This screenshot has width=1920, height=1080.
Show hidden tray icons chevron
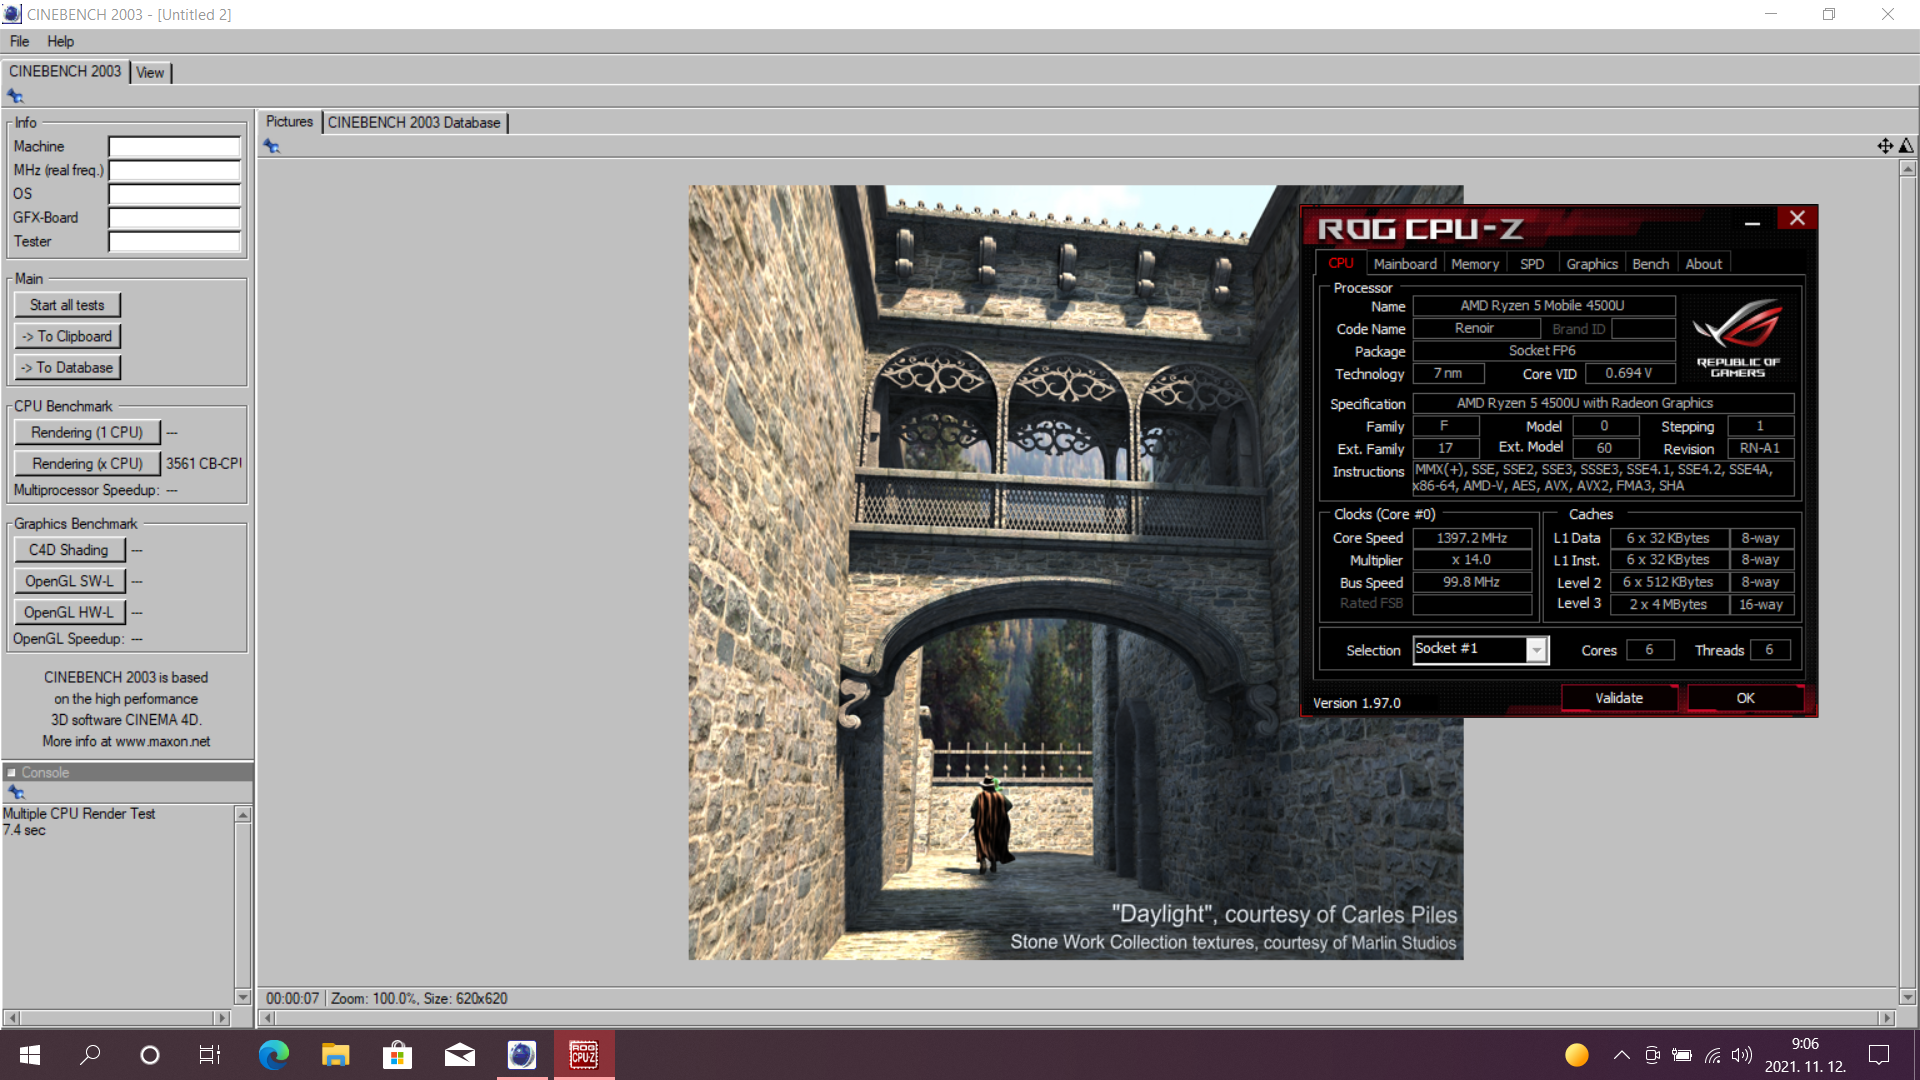tap(1622, 1055)
